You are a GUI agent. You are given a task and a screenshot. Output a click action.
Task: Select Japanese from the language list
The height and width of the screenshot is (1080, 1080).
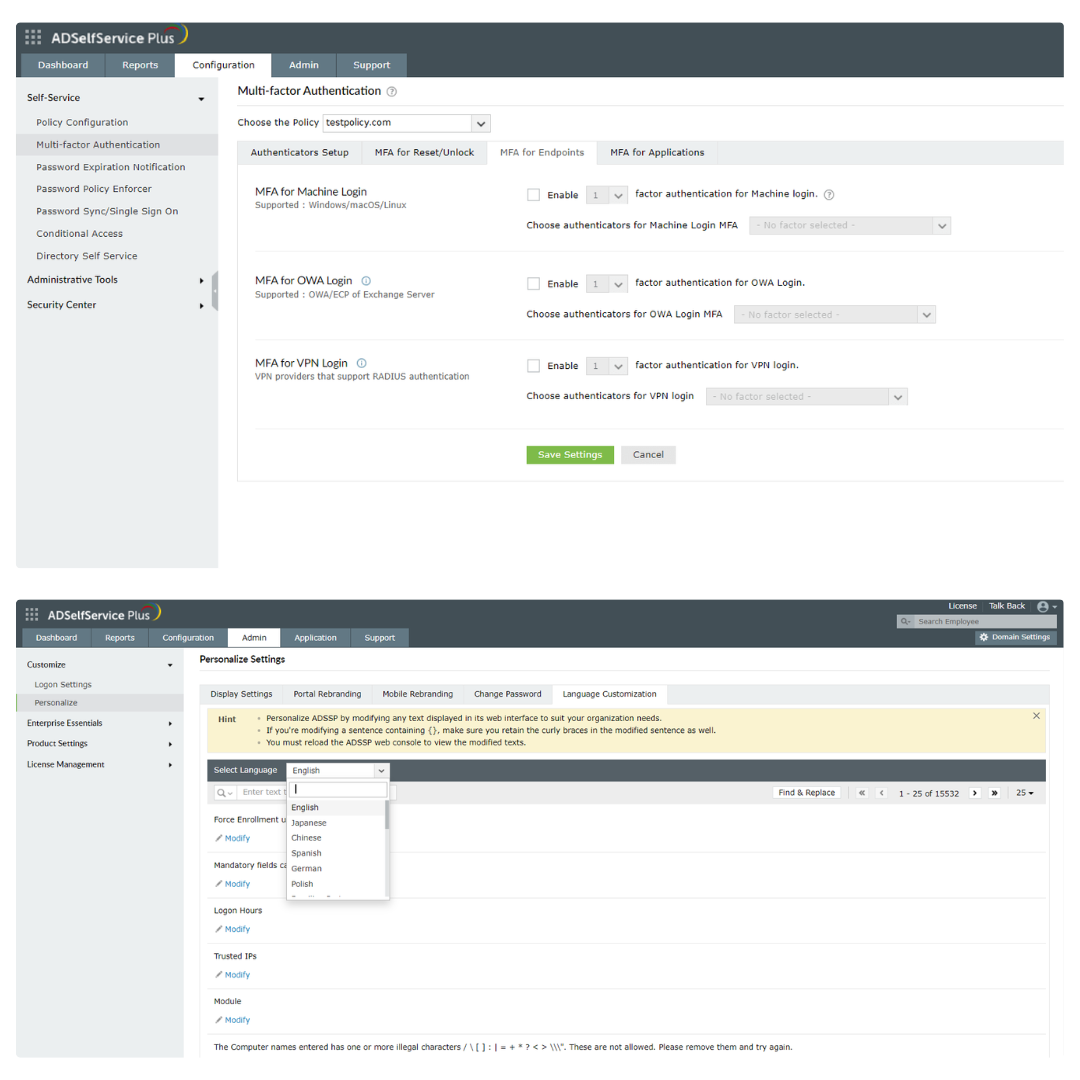tap(308, 823)
